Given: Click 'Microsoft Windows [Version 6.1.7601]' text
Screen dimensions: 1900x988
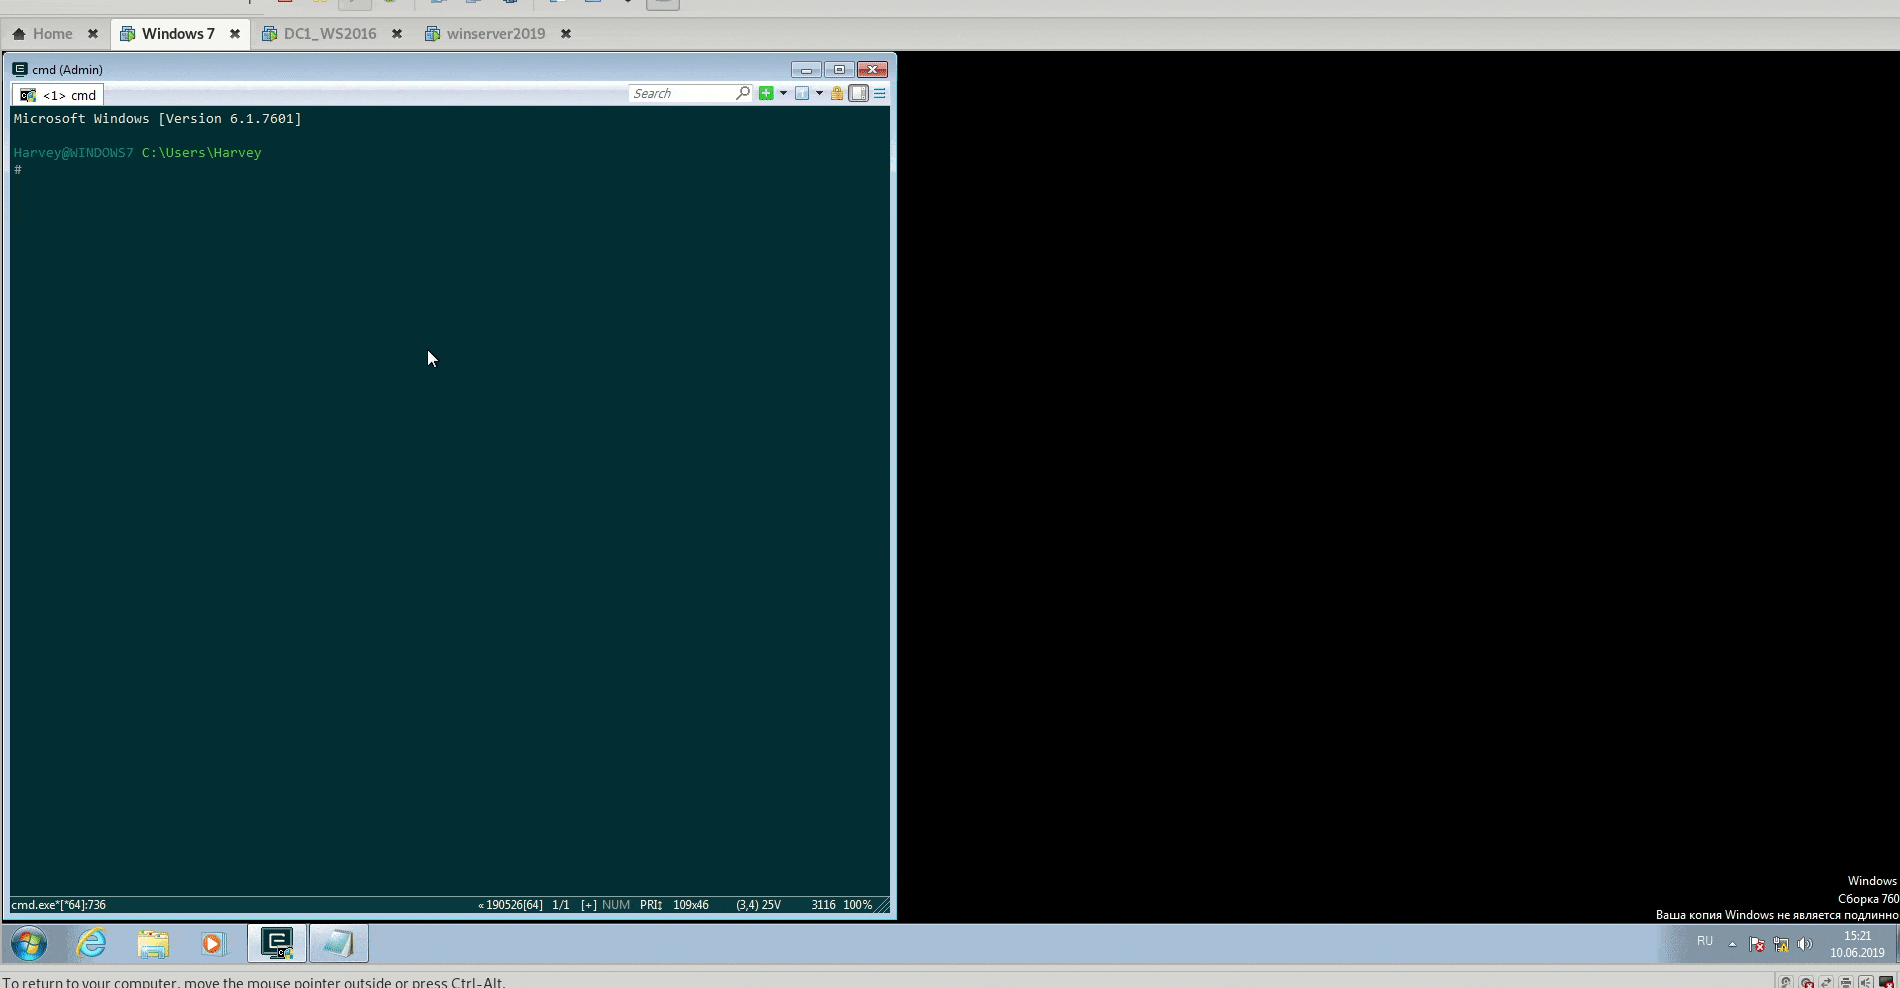Looking at the screenshot, I should (x=157, y=119).
